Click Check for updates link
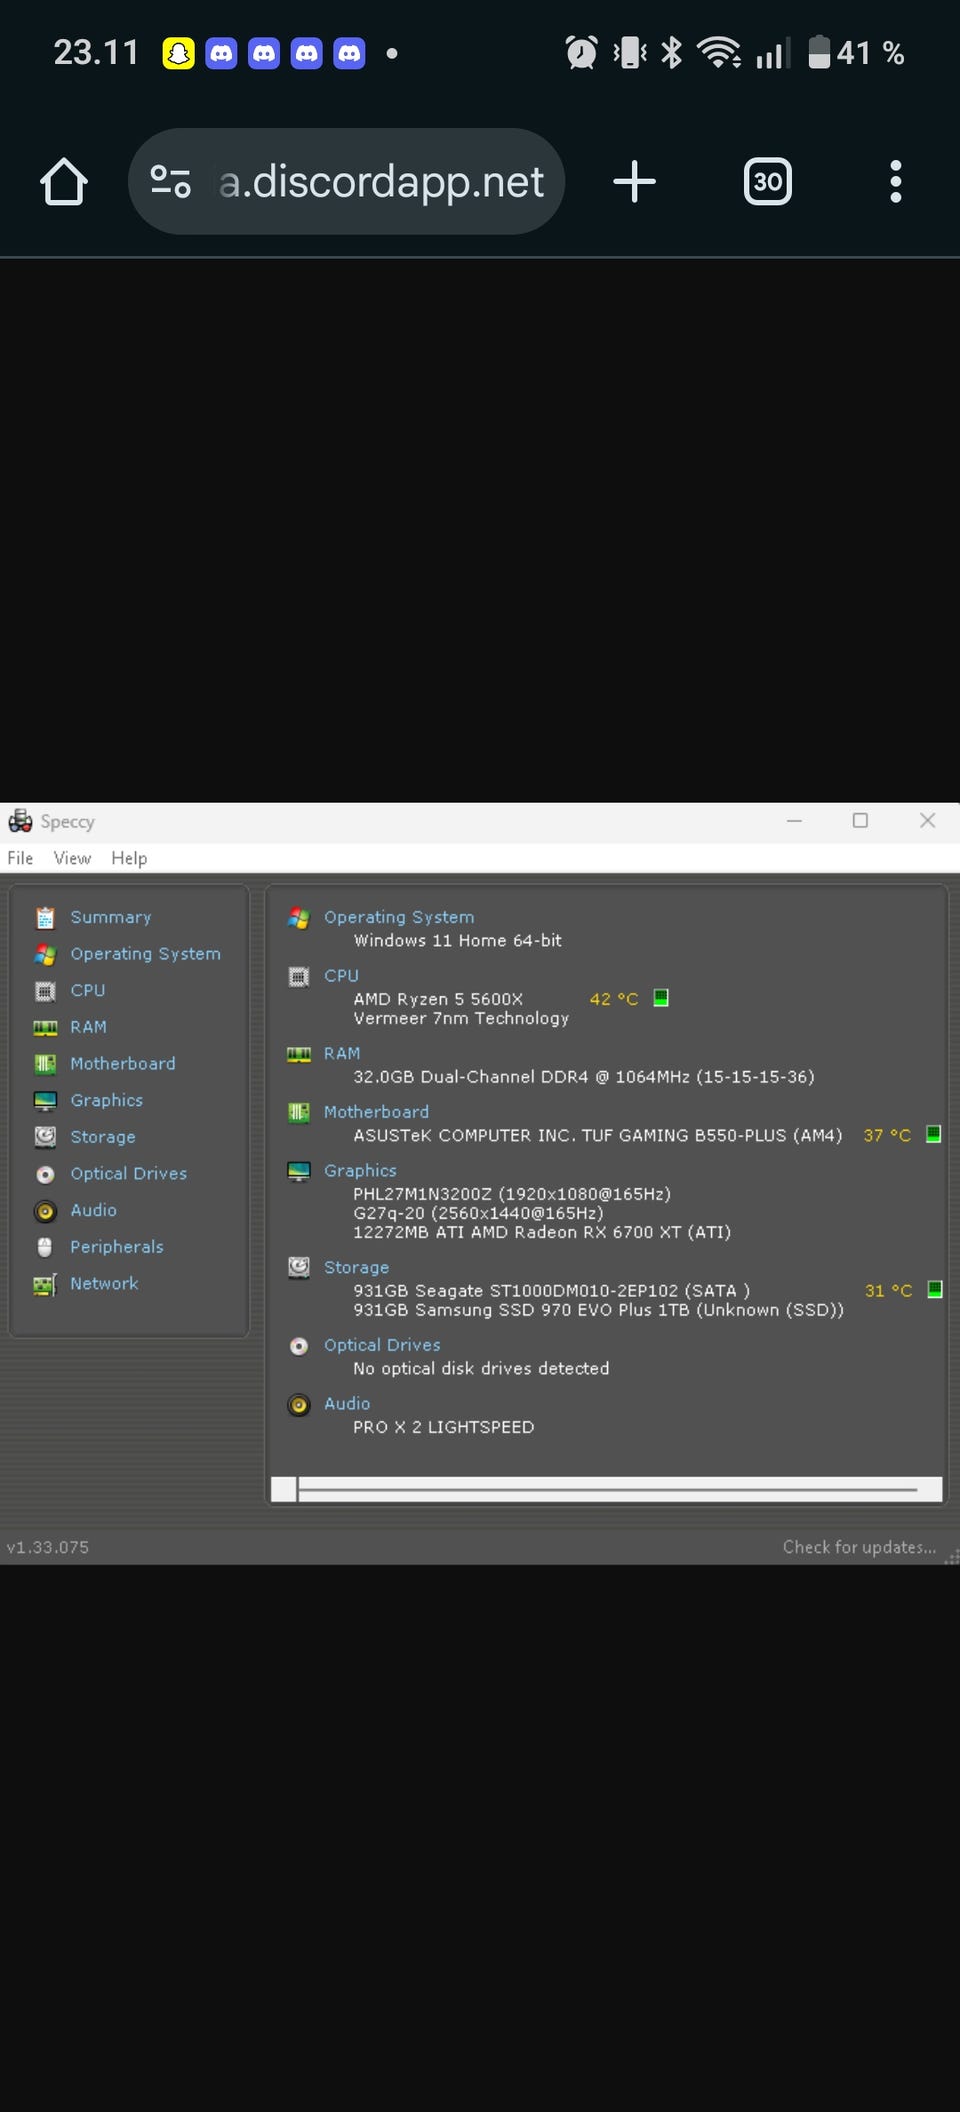The height and width of the screenshot is (2112, 960). (860, 1547)
